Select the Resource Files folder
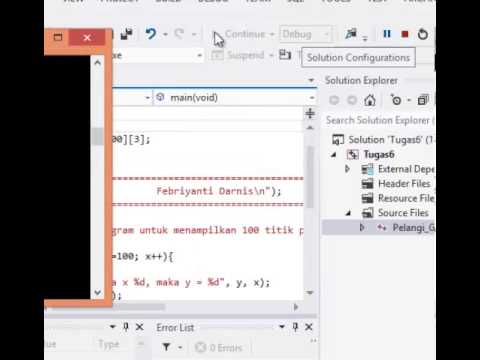This screenshot has height=360, width=480. click(398, 198)
